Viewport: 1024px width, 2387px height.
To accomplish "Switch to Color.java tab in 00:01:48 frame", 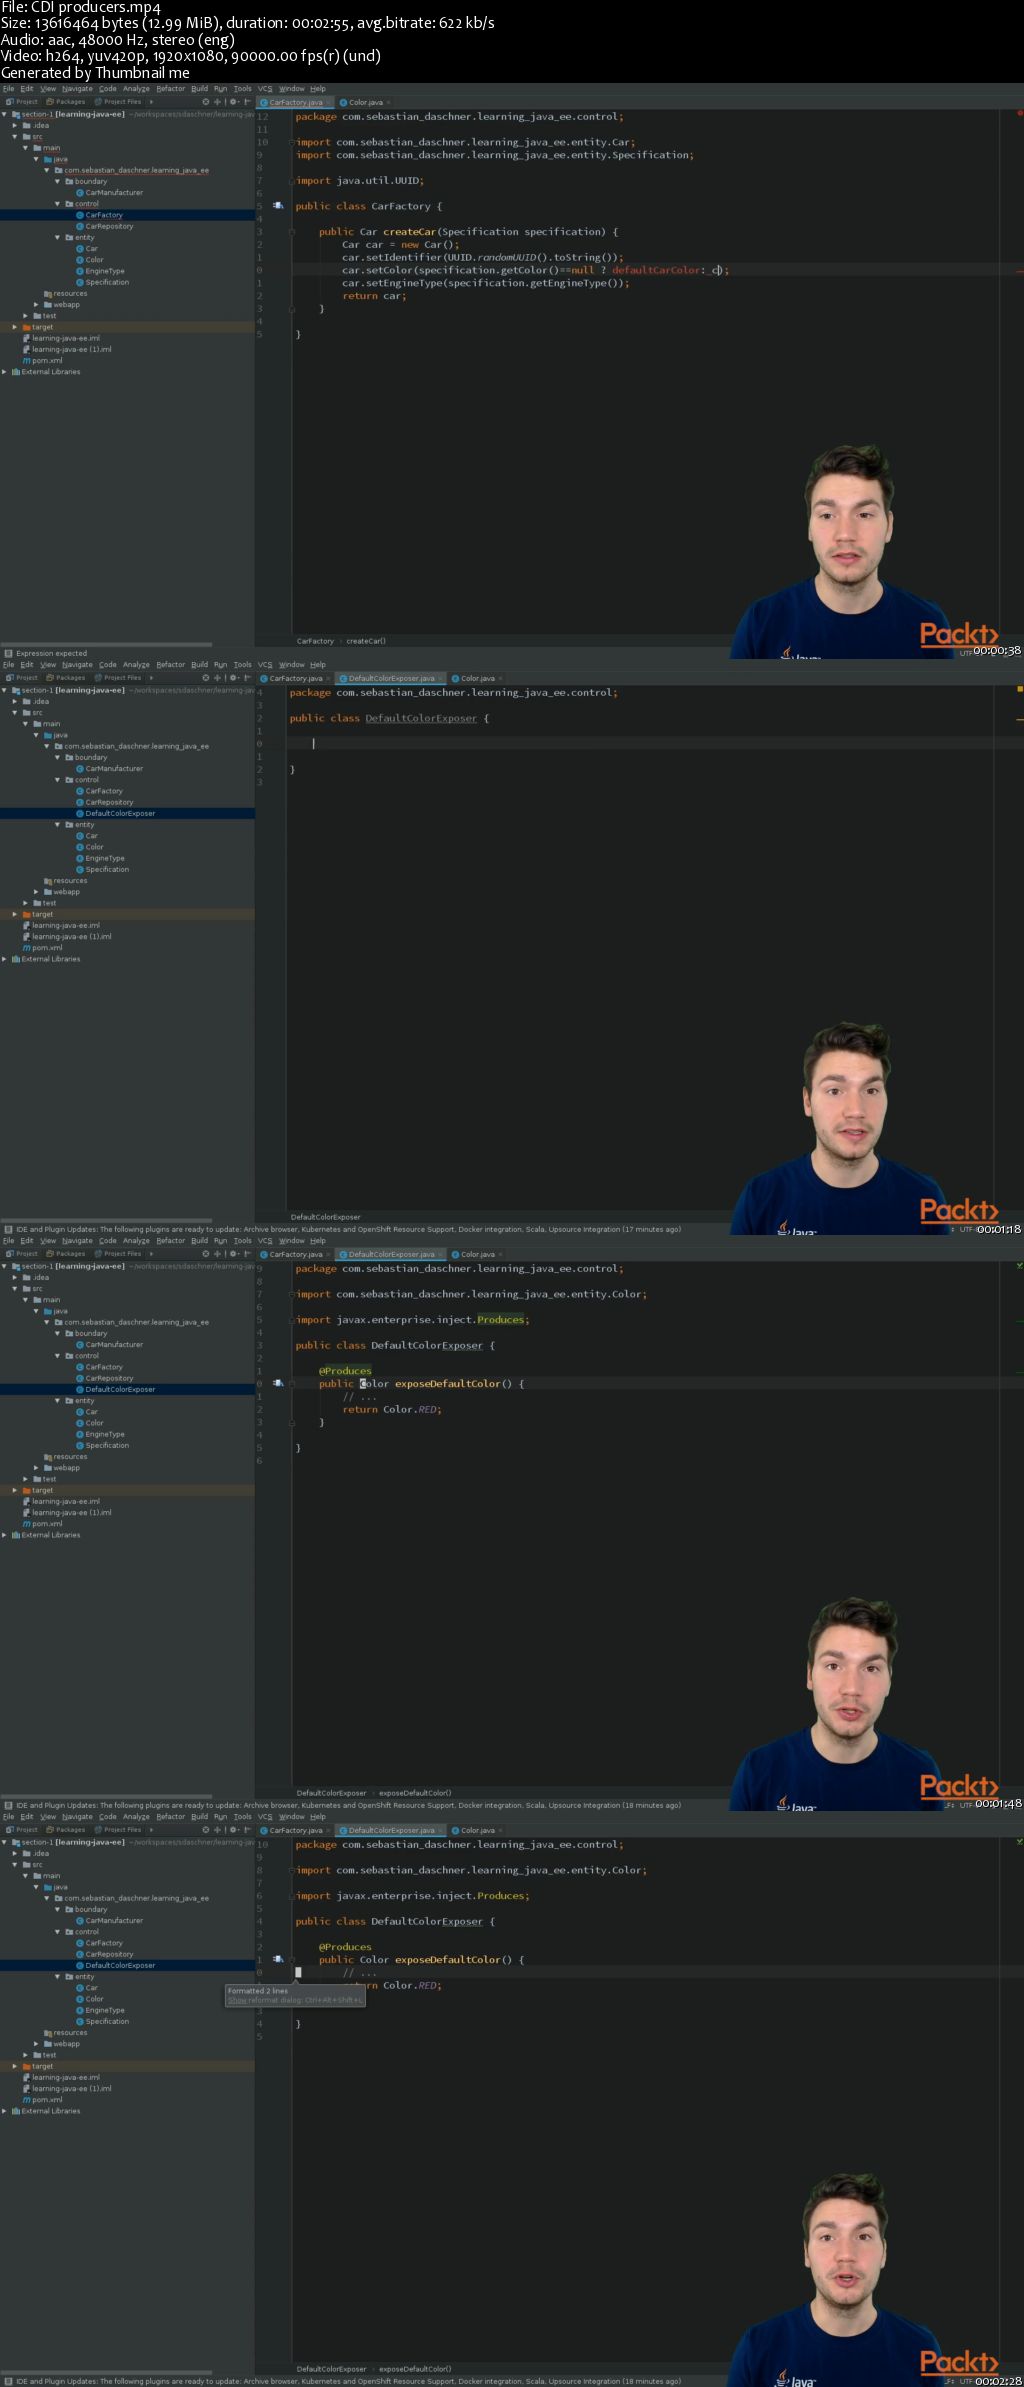I will pyautogui.click(x=477, y=1254).
